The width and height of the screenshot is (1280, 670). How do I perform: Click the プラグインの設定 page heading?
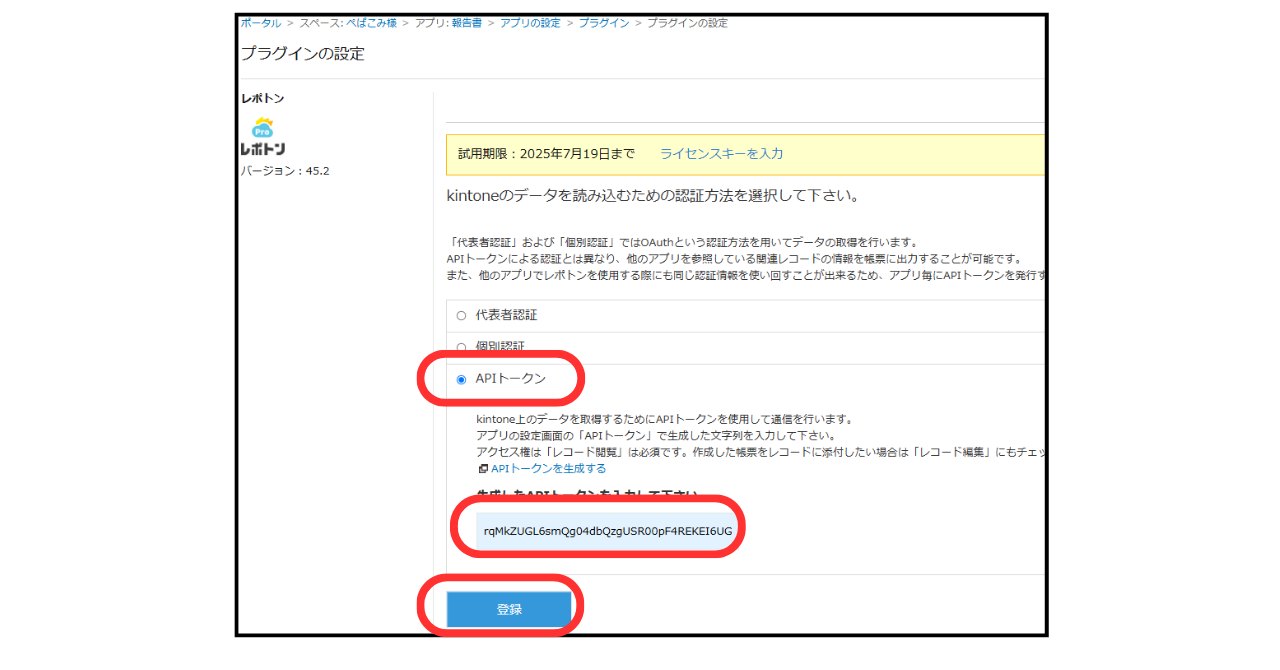pos(302,54)
